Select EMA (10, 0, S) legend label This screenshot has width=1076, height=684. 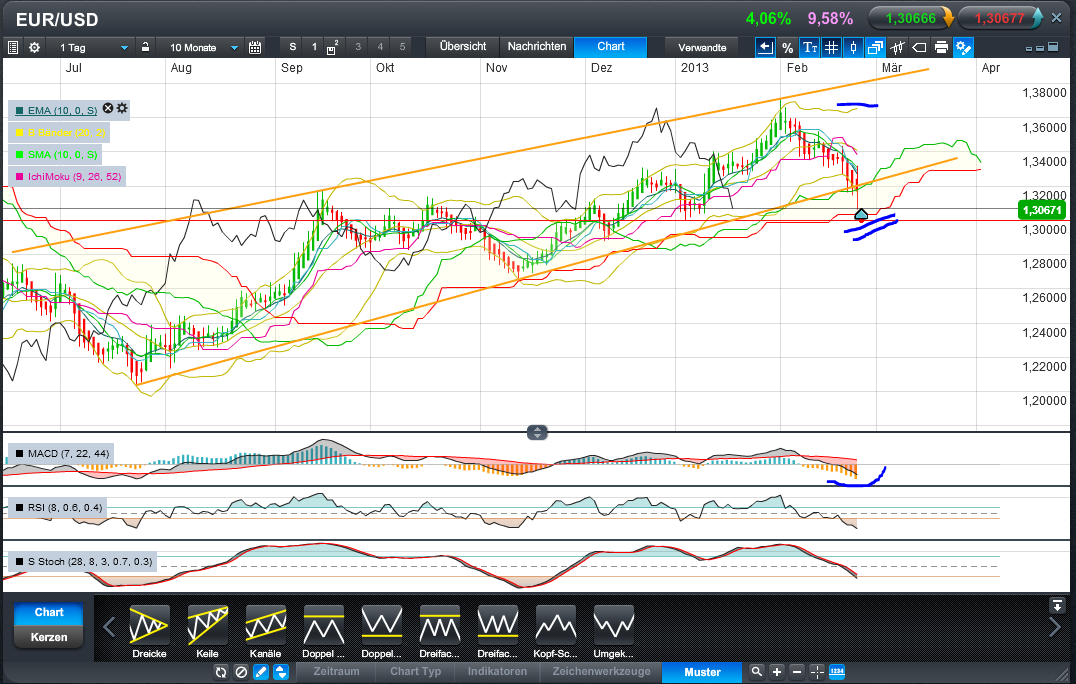(x=62, y=110)
